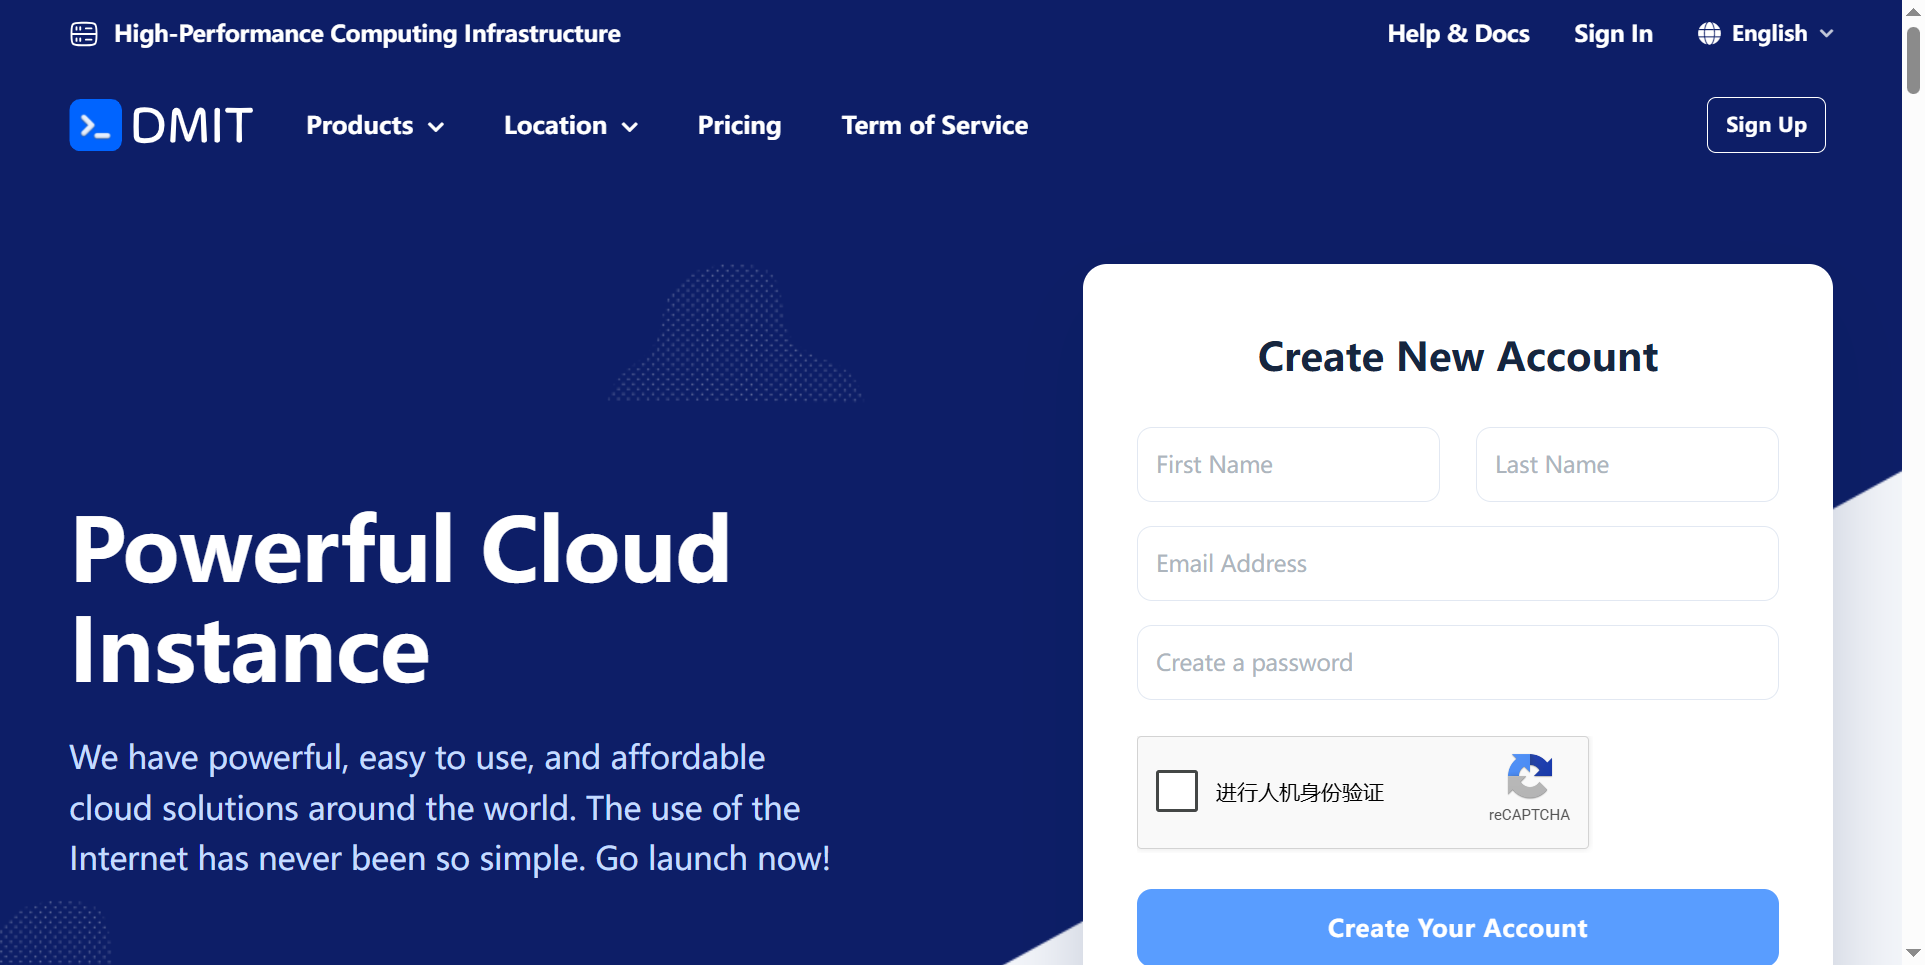Viewport: 1925px width, 965px height.
Task: Click the DMIT terminal logo icon
Action: tap(95, 125)
